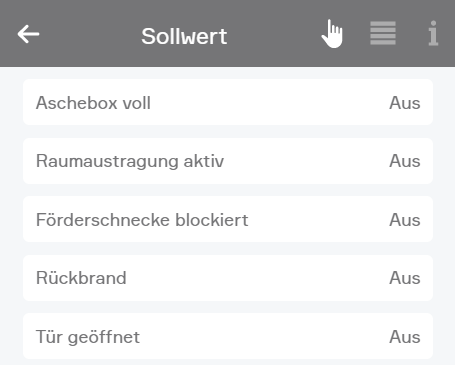Select the Aschebox voll label
The image size is (455, 365).
point(93,103)
